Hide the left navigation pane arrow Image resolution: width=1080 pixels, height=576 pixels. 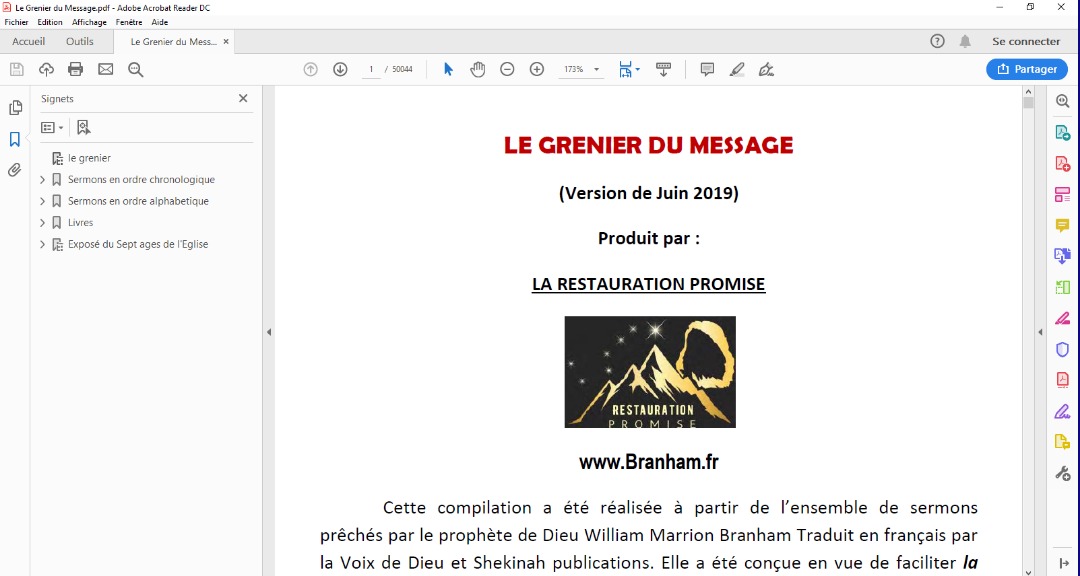tap(269, 332)
